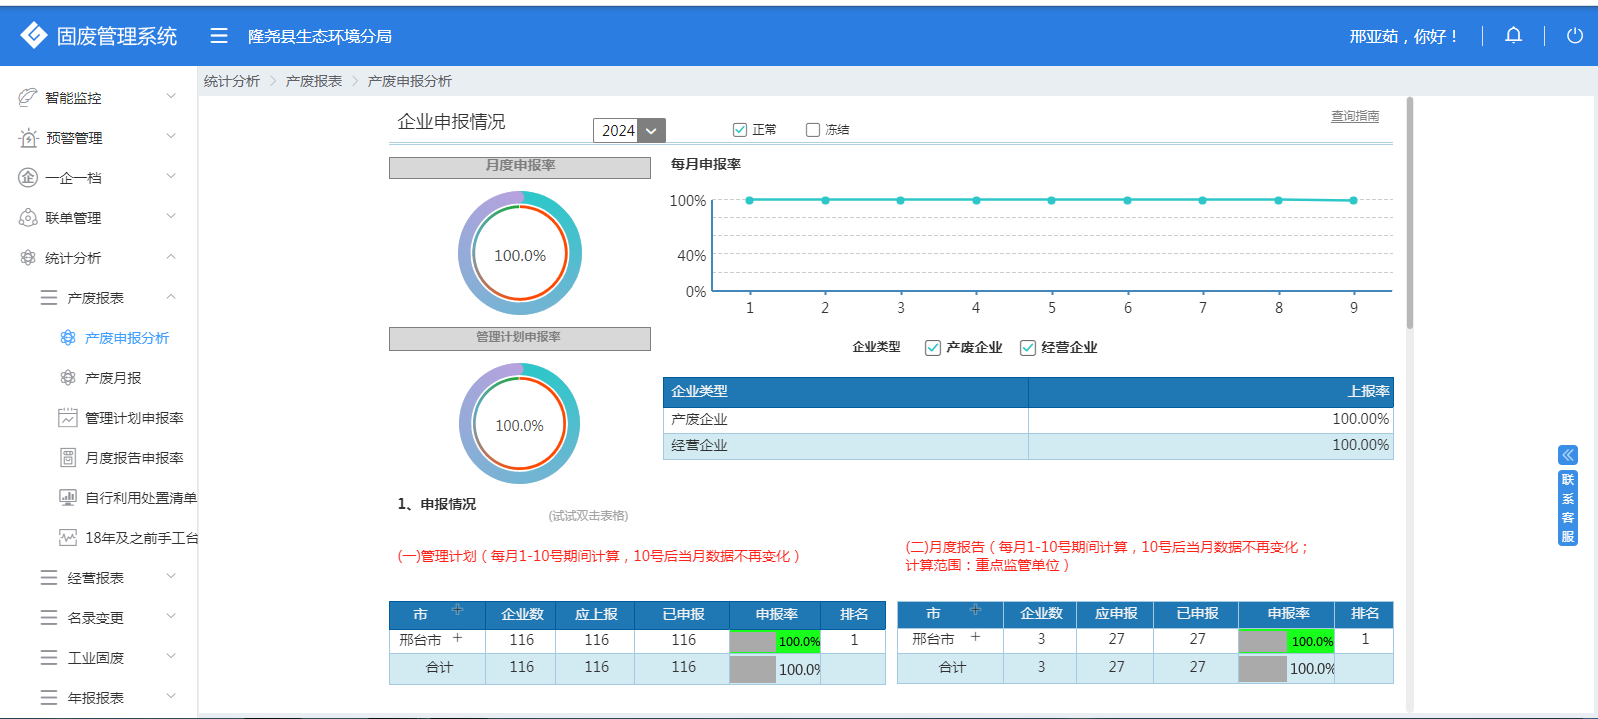Open 产废月报 in the sidebar
This screenshot has width=1598, height=719.
click(x=113, y=378)
